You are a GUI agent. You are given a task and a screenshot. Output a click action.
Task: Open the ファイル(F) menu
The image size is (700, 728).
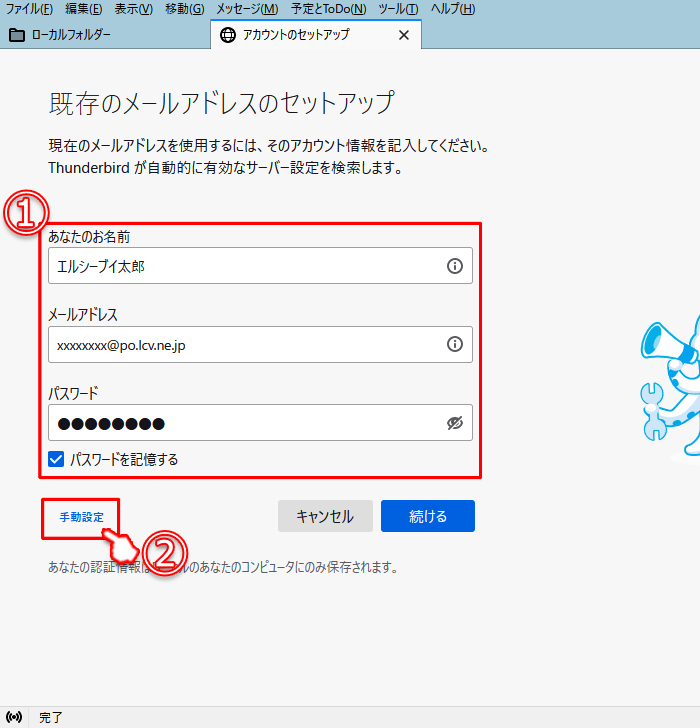click(30, 9)
